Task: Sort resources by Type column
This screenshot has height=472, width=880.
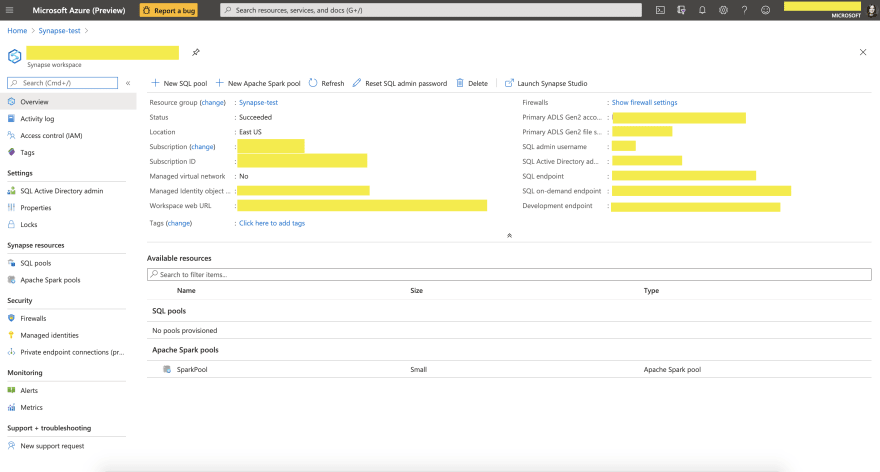Action: [651, 291]
